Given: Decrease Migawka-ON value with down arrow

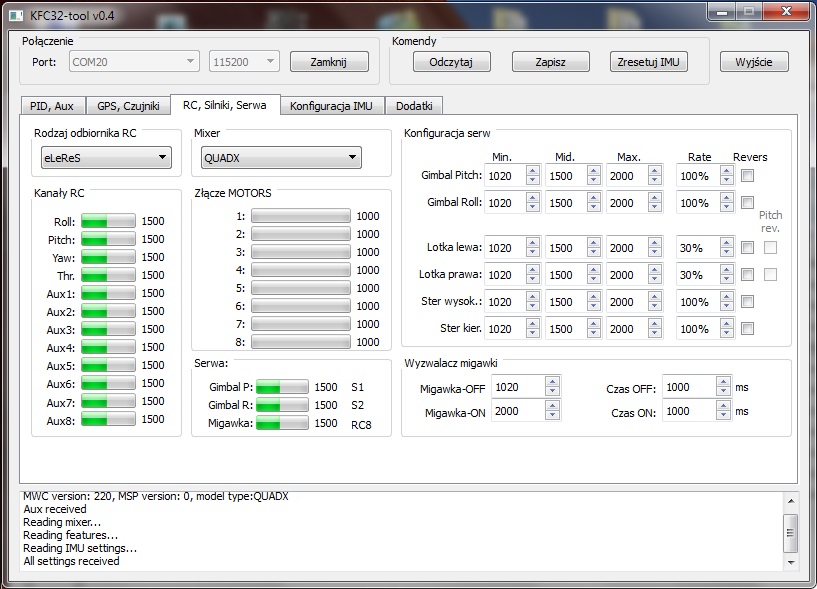Looking at the screenshot, I should (552, 415).
